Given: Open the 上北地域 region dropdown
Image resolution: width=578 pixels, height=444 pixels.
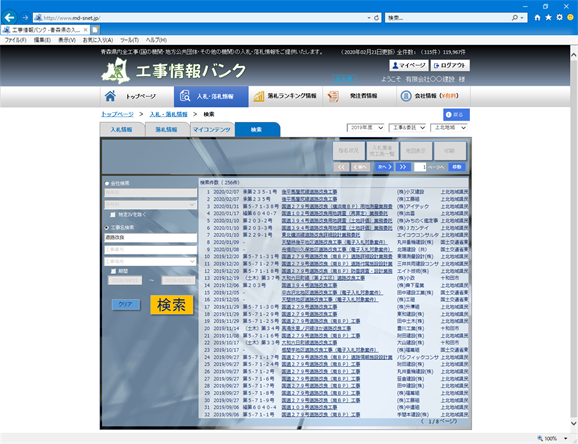Looking at the screenshot, I should (449, 128).
